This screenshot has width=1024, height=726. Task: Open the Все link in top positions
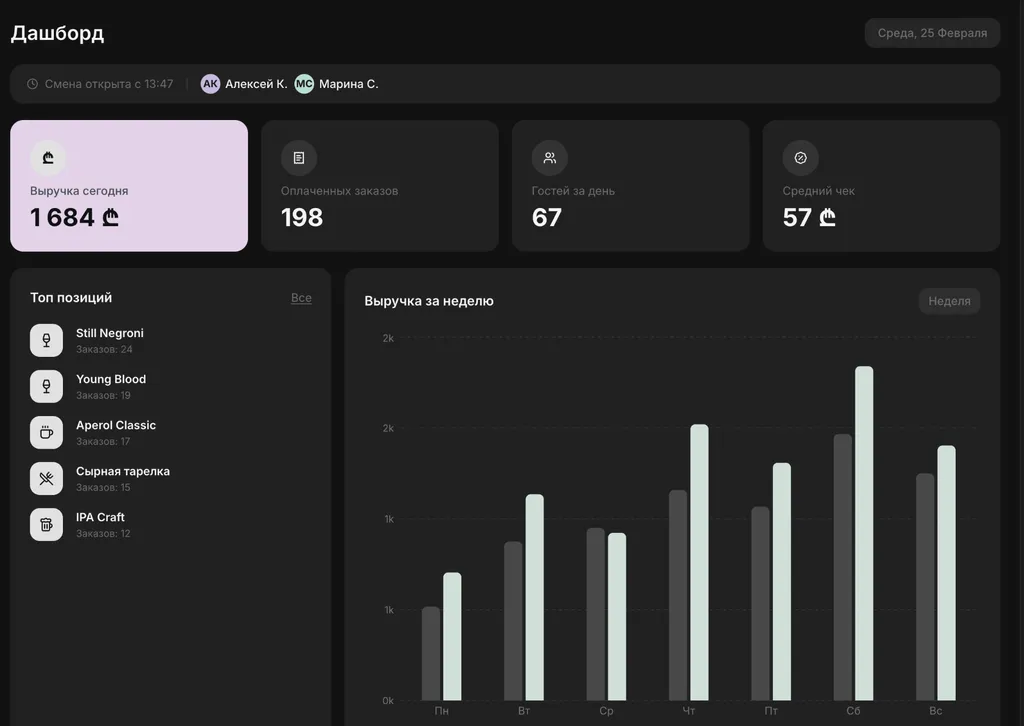click(x=301, y=298)
